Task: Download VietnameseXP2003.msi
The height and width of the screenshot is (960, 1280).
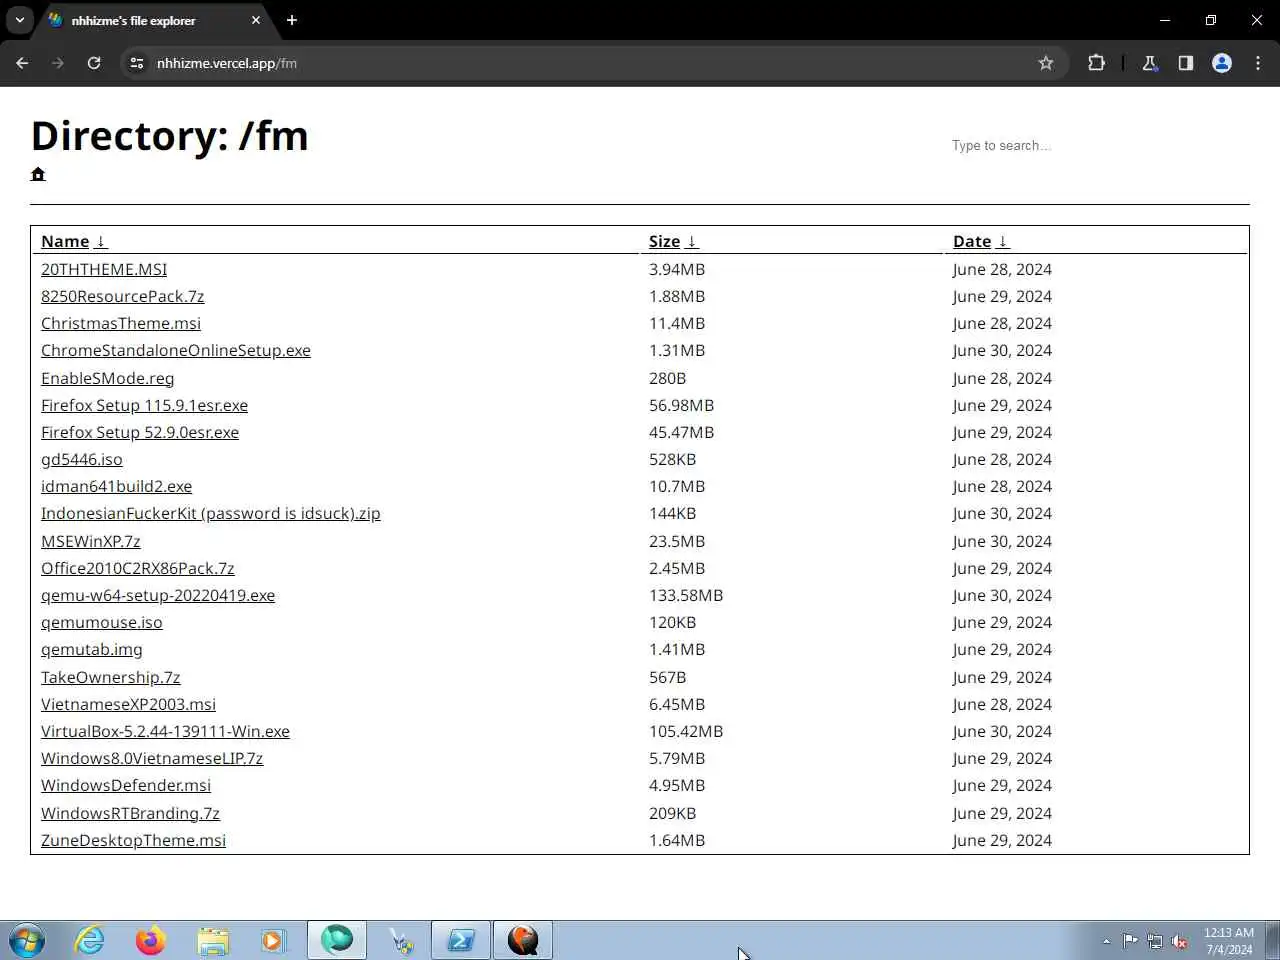Action: click(128, 704)
